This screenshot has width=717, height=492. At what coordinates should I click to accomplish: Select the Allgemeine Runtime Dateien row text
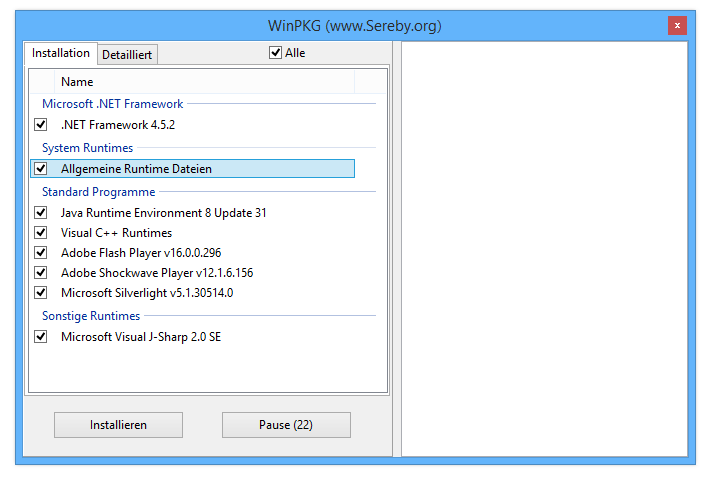(136, 169)
